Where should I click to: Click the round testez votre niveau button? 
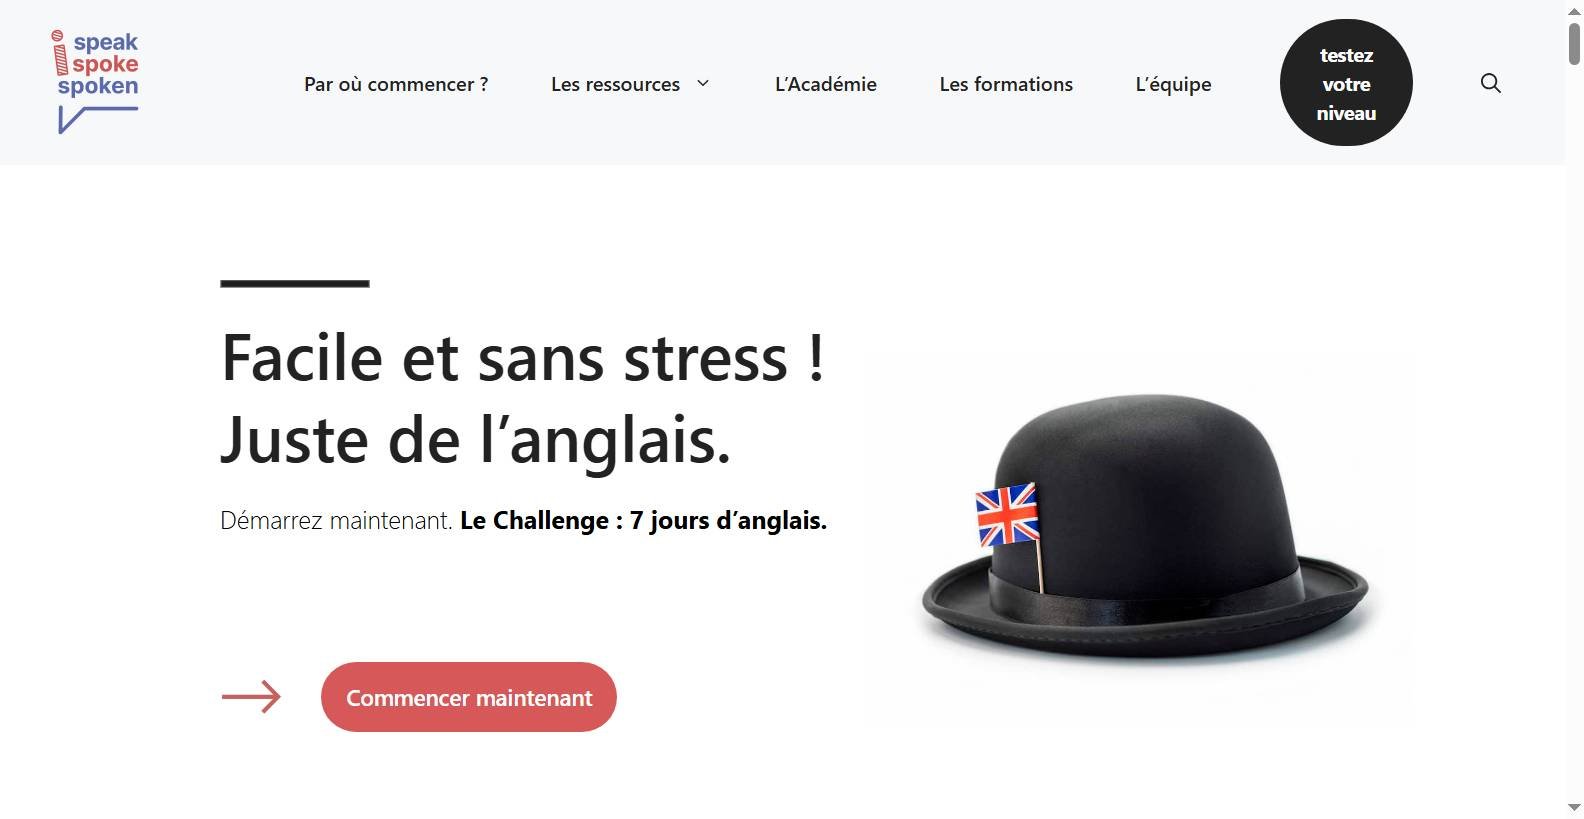[1346, 83]
